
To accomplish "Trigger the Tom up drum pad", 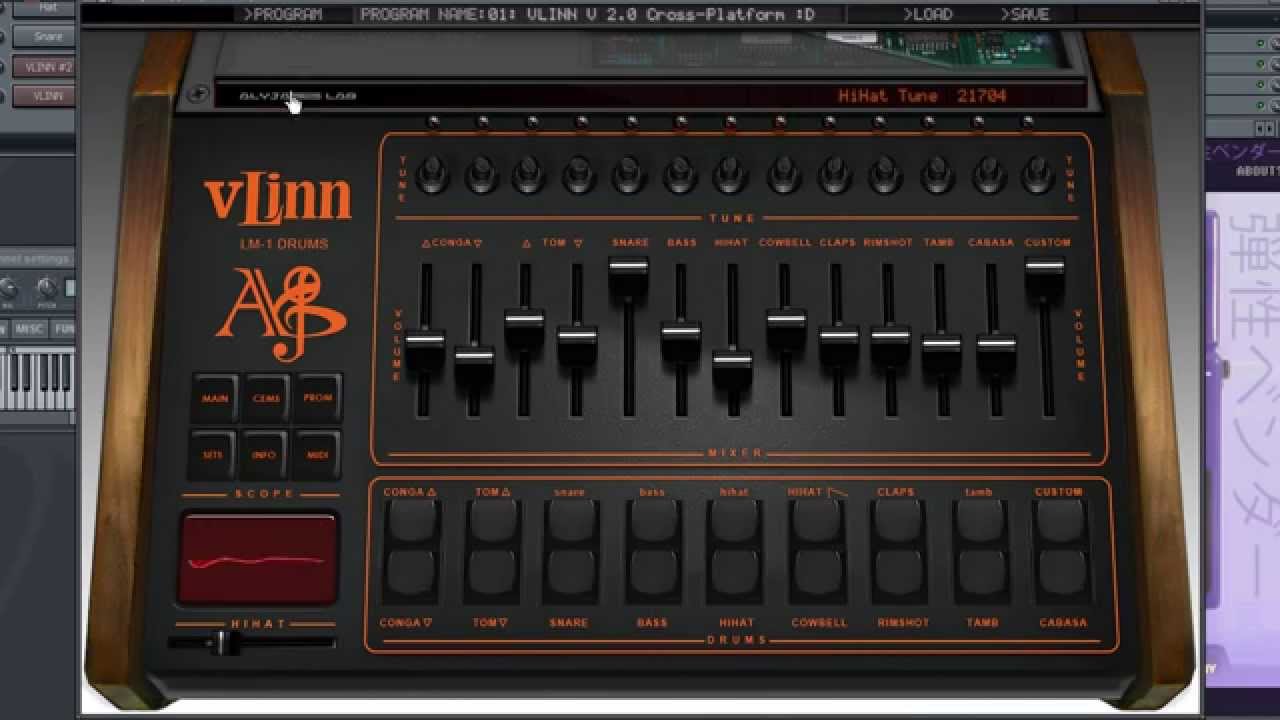I will [493, 521].
